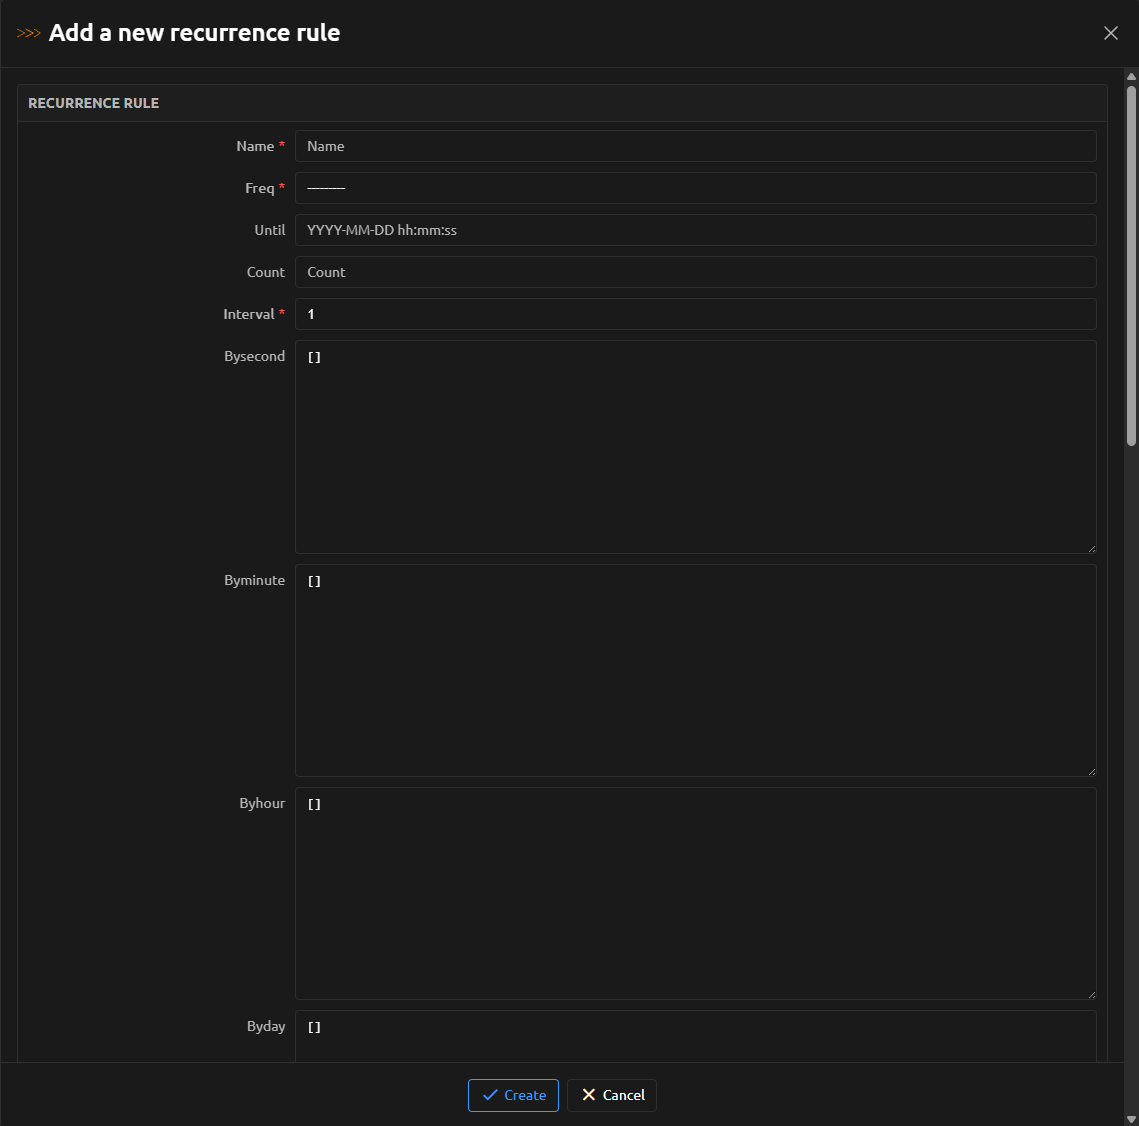Click the Byday field label

click(x=266, y=1026)
